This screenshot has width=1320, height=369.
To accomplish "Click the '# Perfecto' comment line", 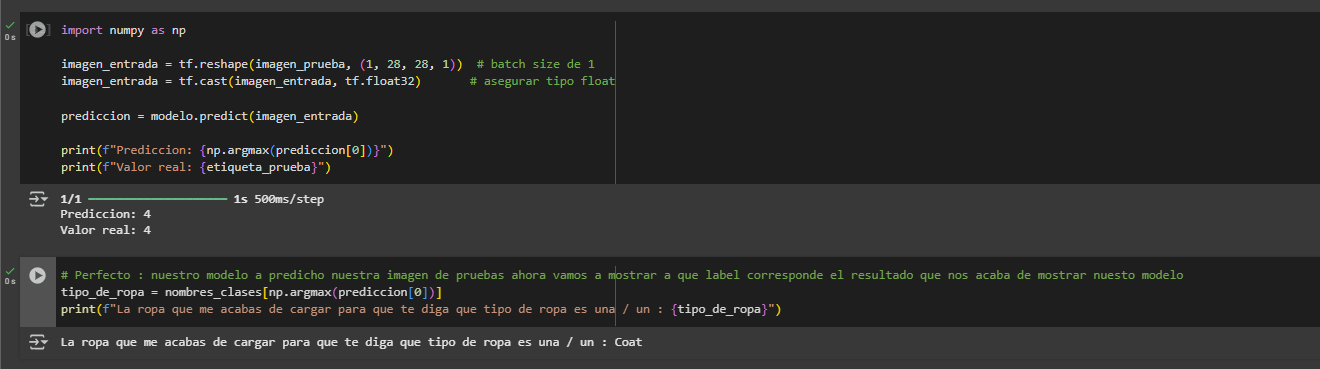I will click(621, 275).
